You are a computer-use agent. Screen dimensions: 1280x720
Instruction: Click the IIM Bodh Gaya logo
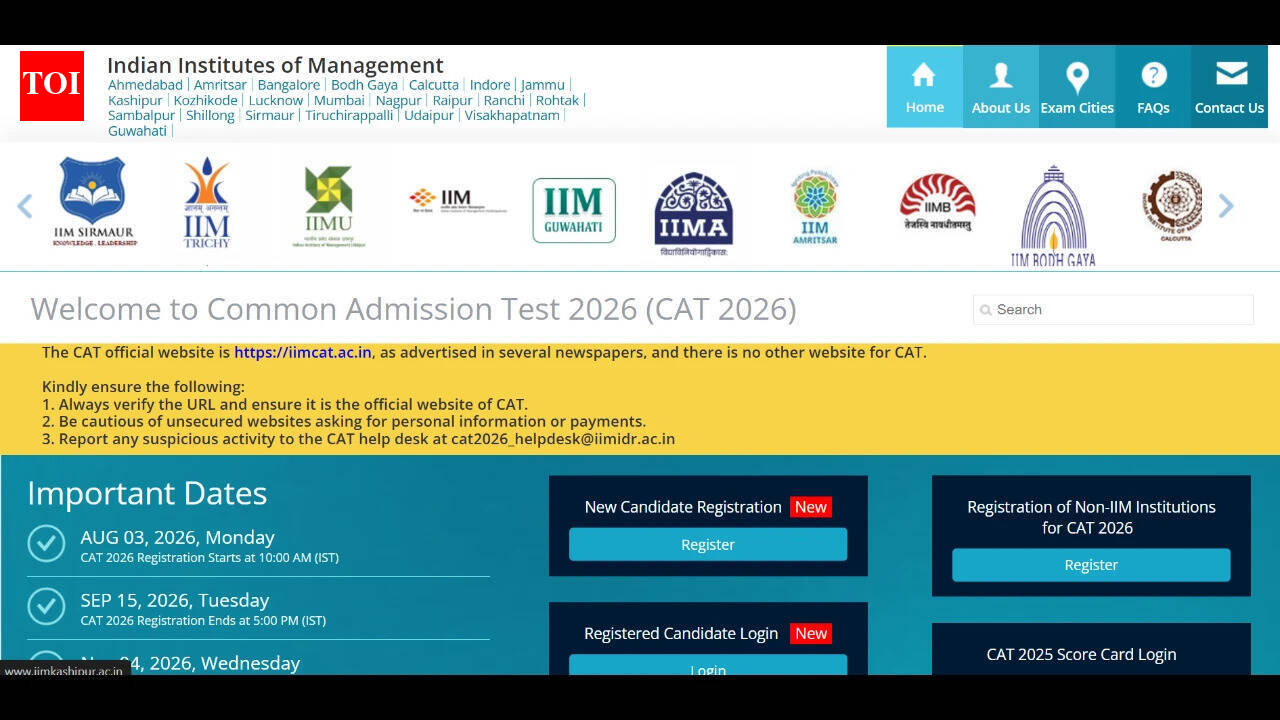point(1052,216)
